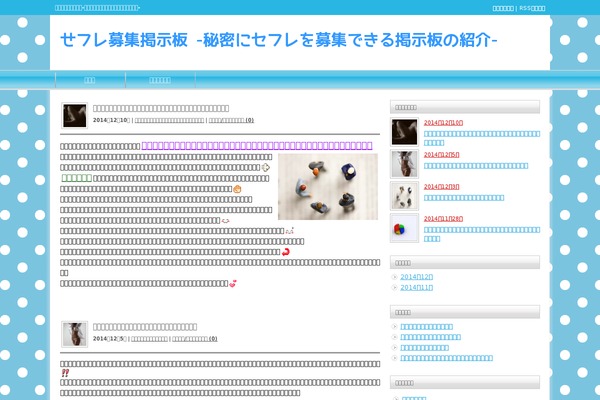Image resolution: width=600 pixels, height=400 pixels.
Task: Follow the green link in the first post body
Action: click(77, 178)
